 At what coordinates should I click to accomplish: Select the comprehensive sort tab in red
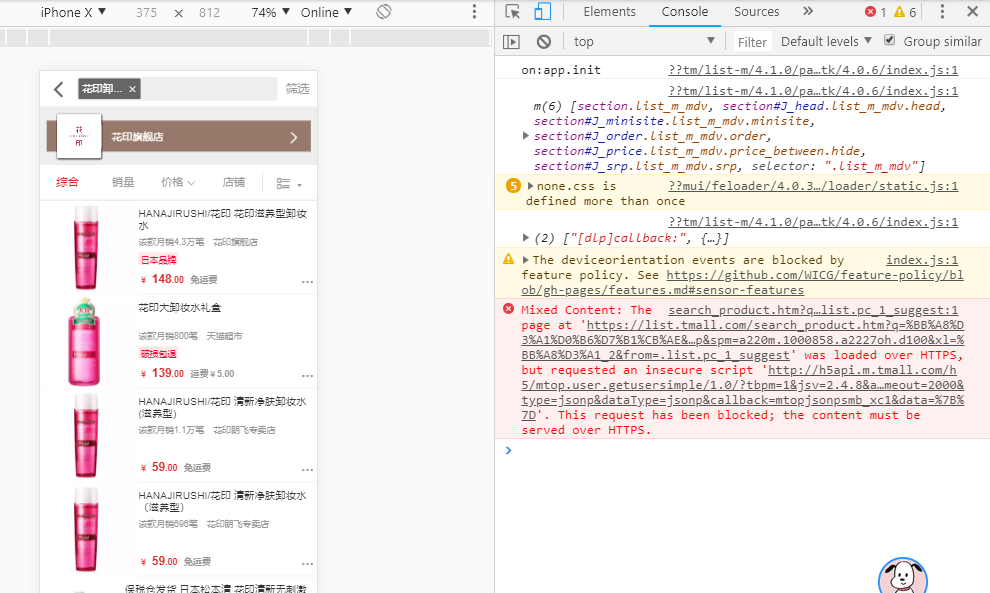coord(67,183)
